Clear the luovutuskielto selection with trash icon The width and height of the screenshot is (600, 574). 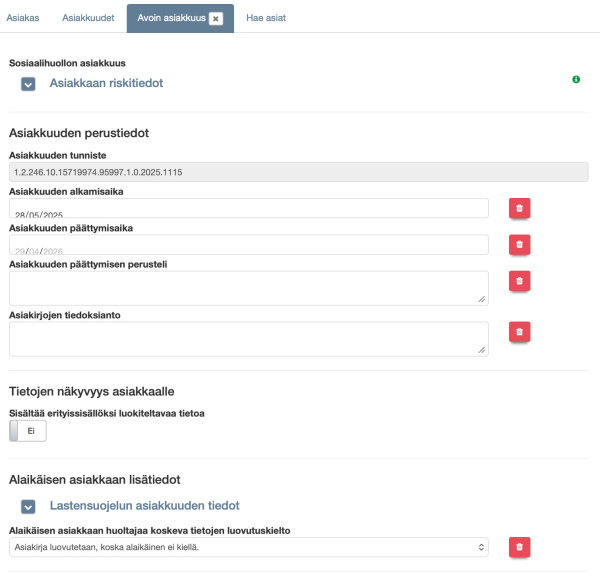(519, 547)
